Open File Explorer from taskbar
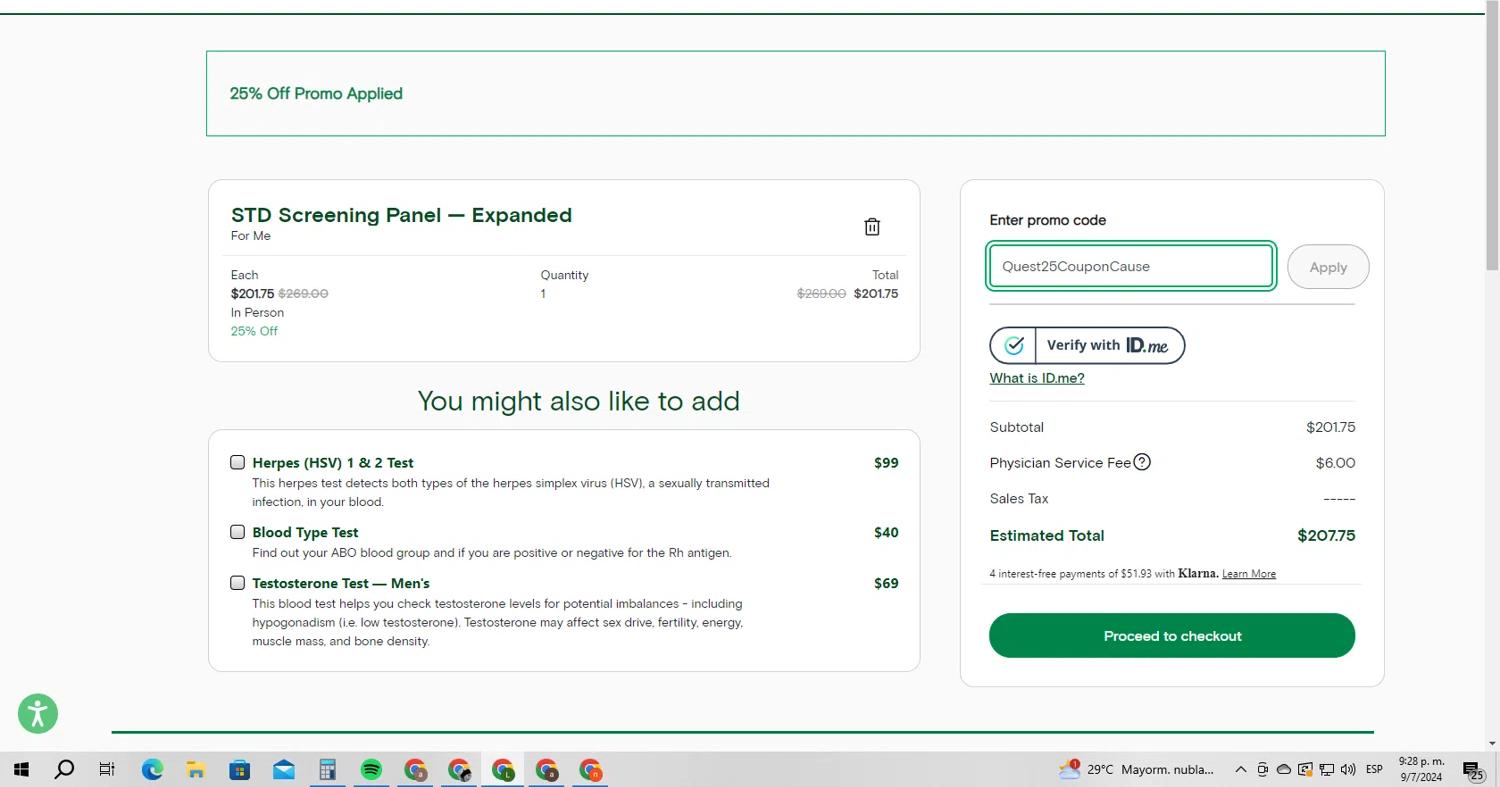 pos(196,770)
